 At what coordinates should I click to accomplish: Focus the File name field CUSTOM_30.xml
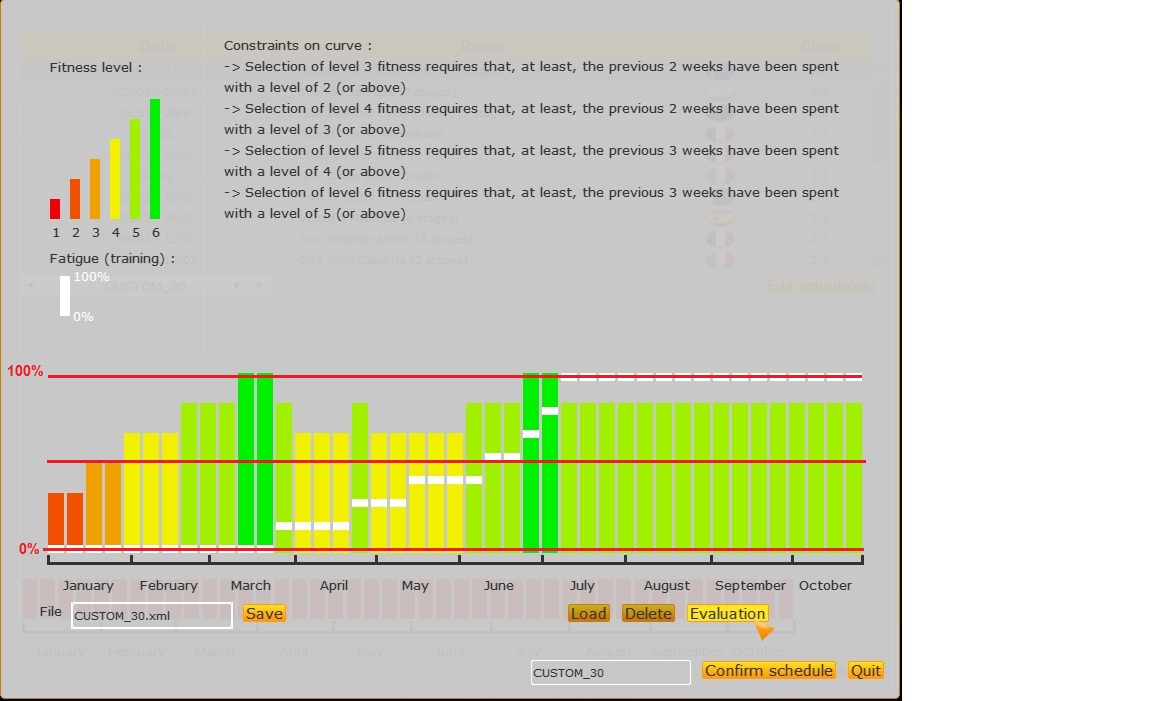152,616
